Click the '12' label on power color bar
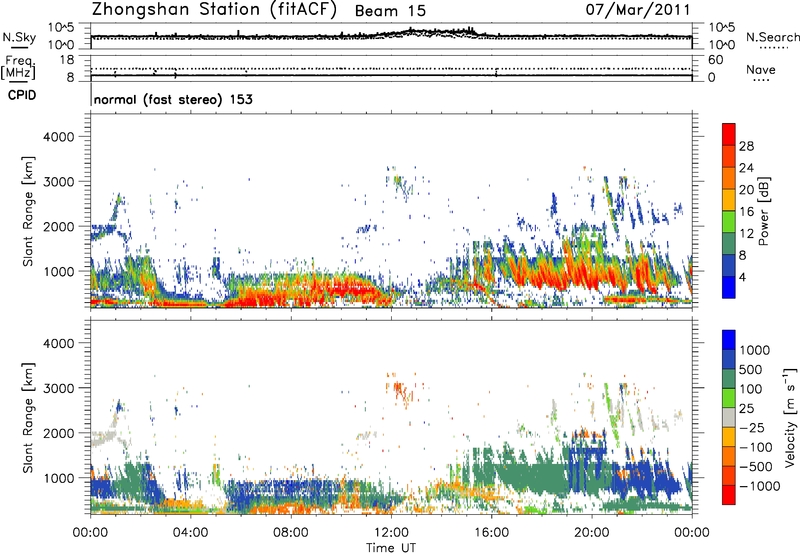Image resolution: width=800 pixels, height=554 pixels. (x=746, y=234)
